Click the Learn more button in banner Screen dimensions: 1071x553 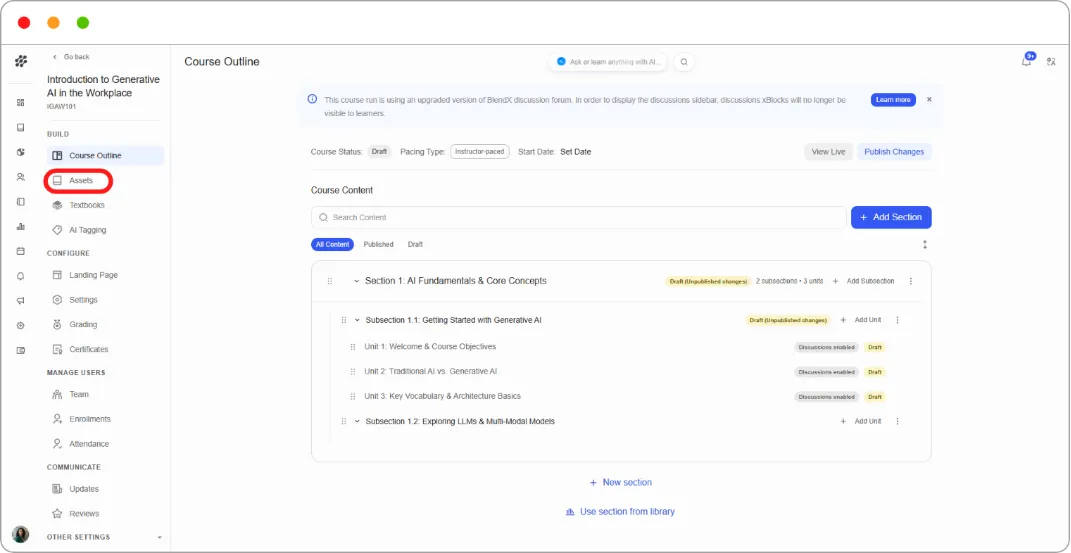click(893, 100)
